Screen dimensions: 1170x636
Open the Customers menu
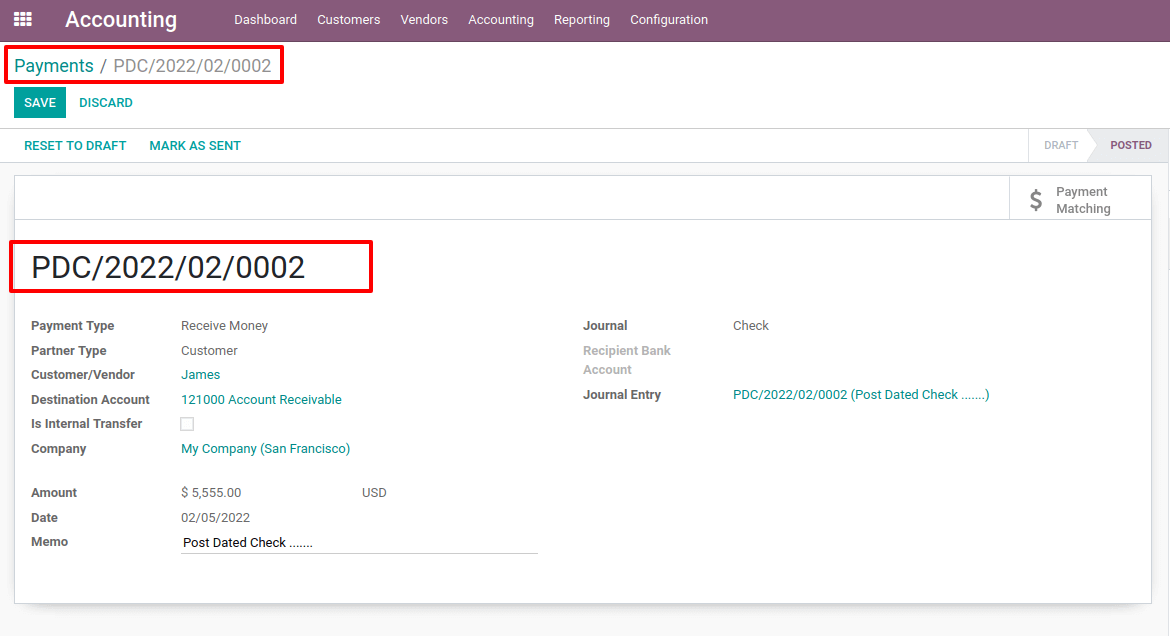(348, 19)
